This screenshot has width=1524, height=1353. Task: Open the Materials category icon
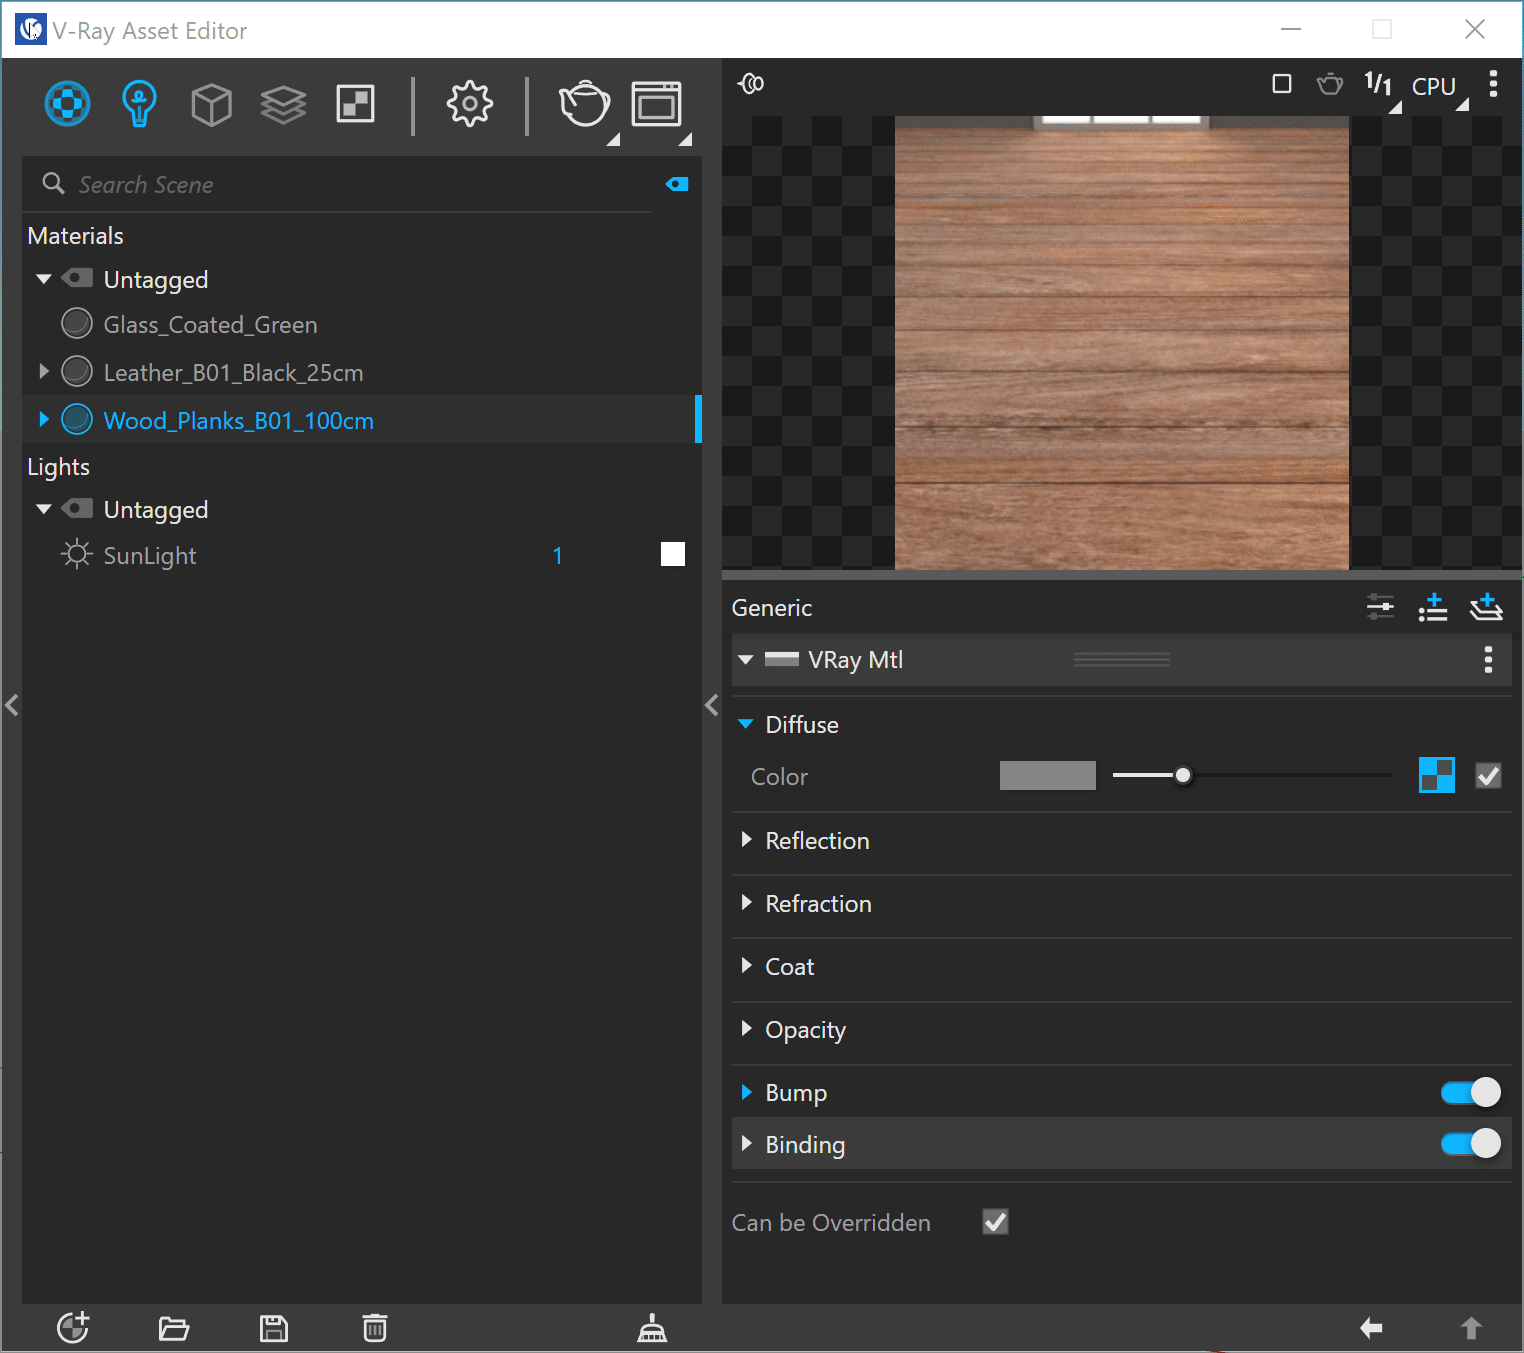(x=68, y=104)
